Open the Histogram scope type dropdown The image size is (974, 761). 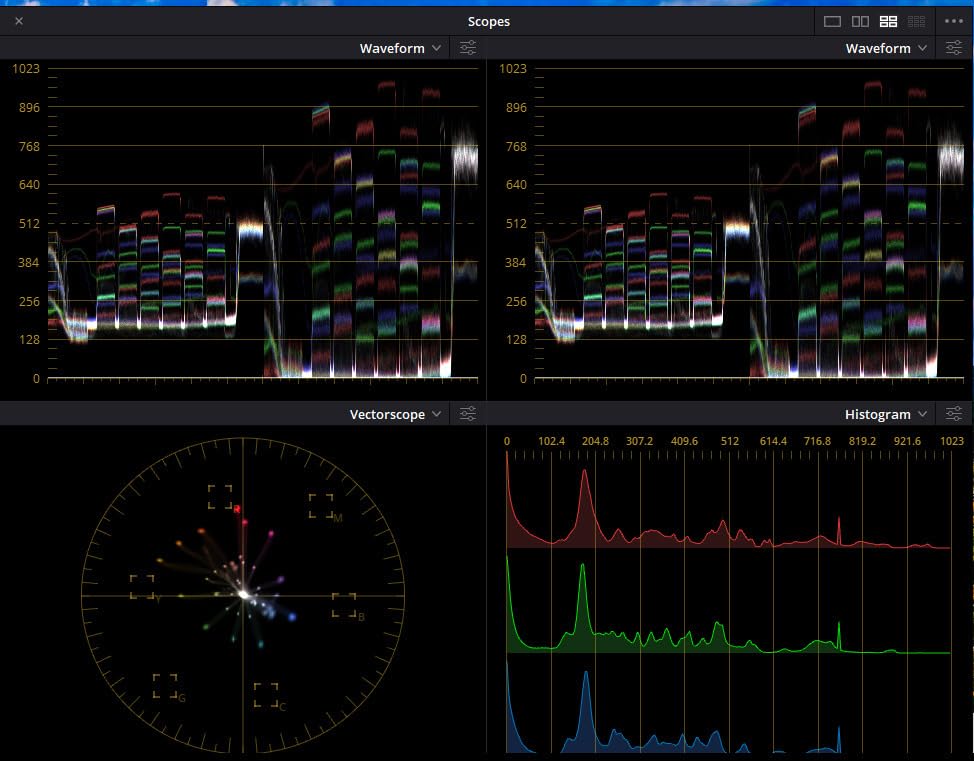(887, 414)
